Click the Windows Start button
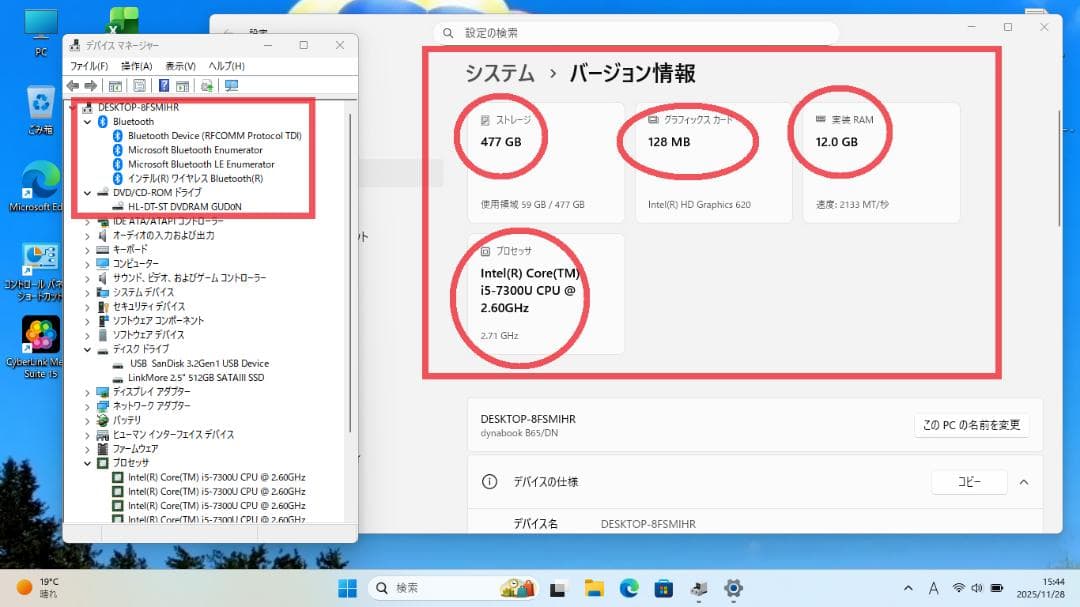Image resolution: width=1080 pixels, height=607 pixels. tap(348, 589)
